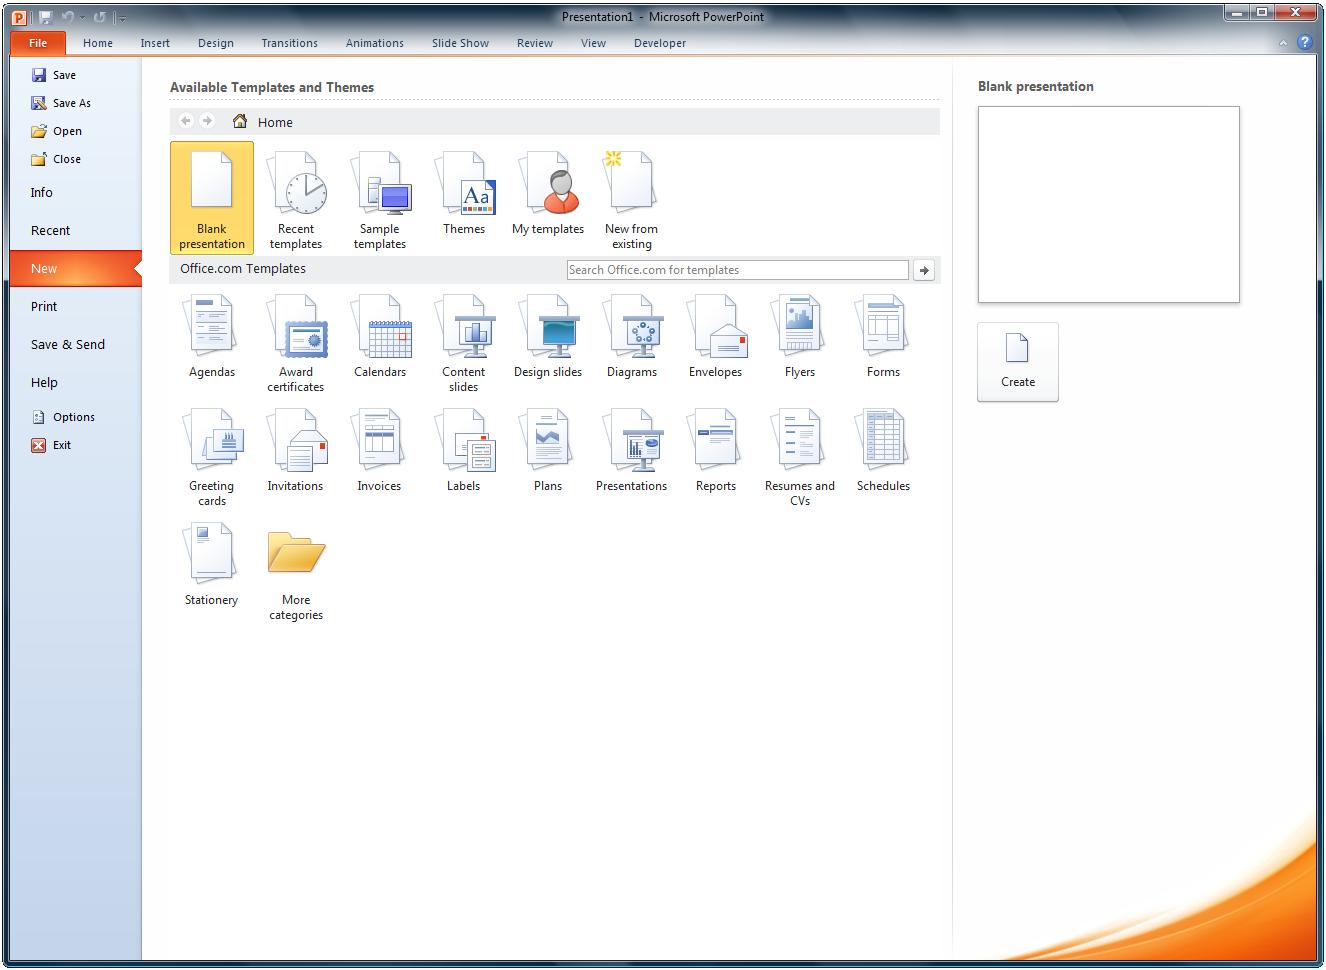Image resolution: width=1326 pixels, height=970 pixels.
Task: Create the blank presentation
Action: pos(1017,361)
